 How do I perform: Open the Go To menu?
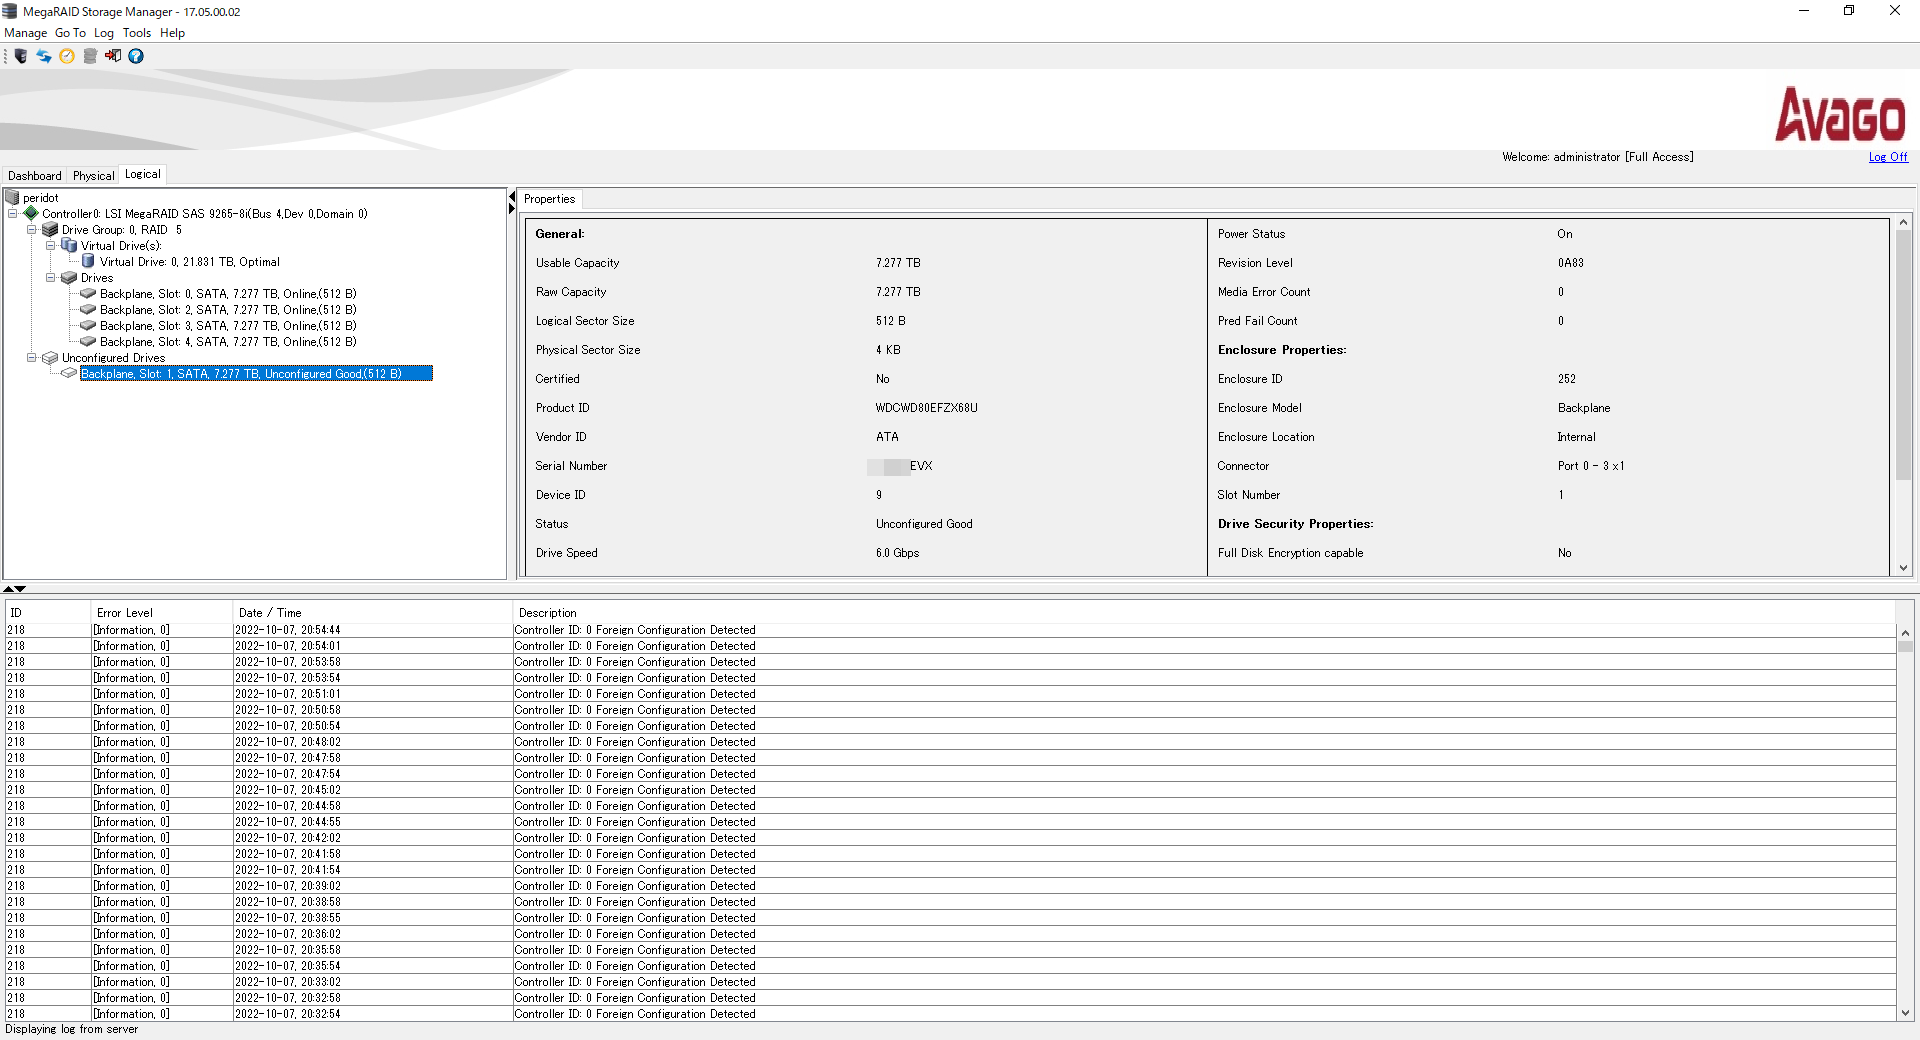pyautogui.click(x=70, y=33)
